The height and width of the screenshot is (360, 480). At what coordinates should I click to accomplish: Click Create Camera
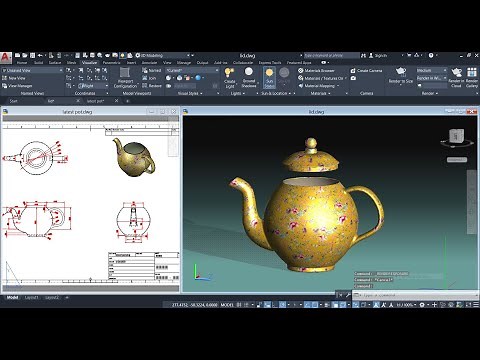366,70
